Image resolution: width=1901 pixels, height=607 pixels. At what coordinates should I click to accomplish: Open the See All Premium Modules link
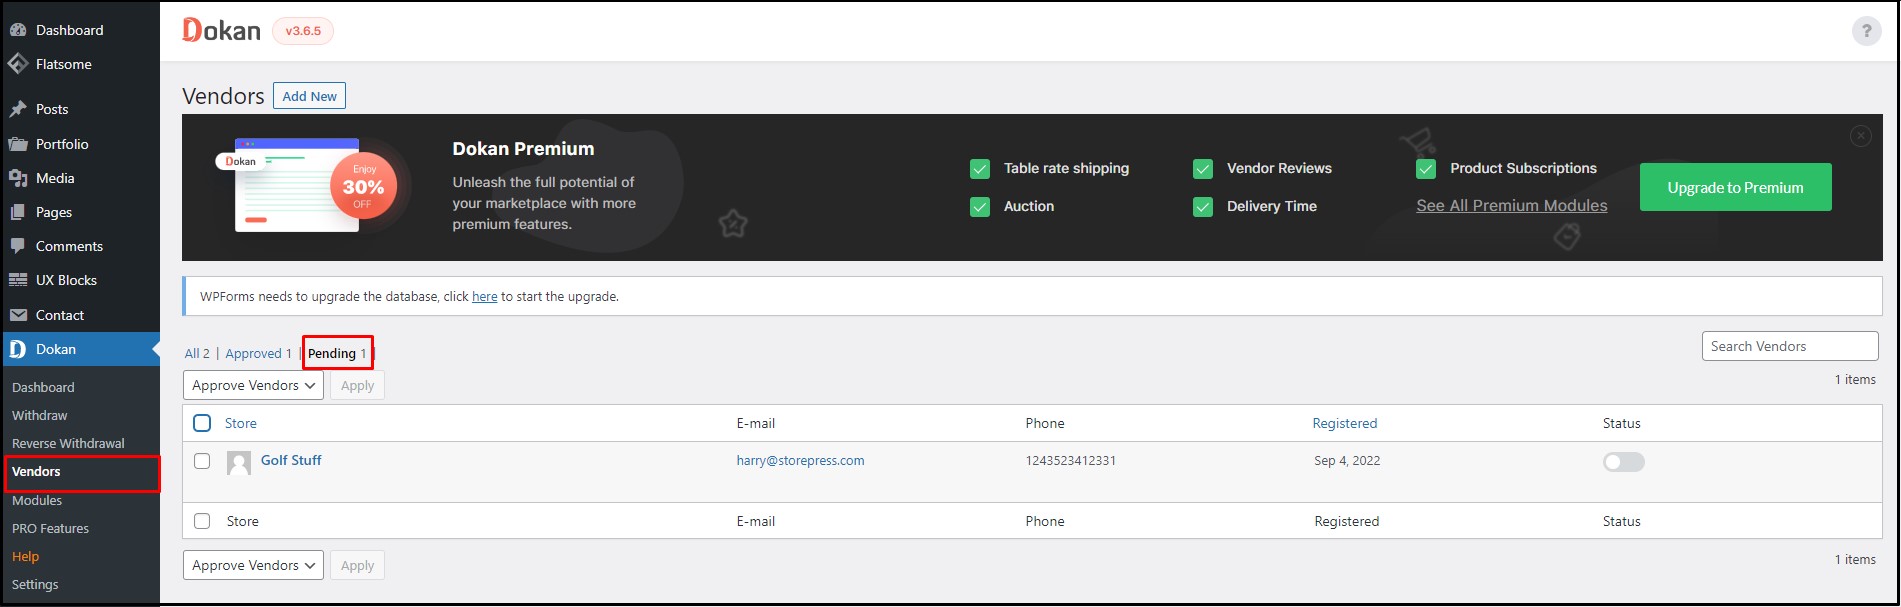[x=1511, y=205]
